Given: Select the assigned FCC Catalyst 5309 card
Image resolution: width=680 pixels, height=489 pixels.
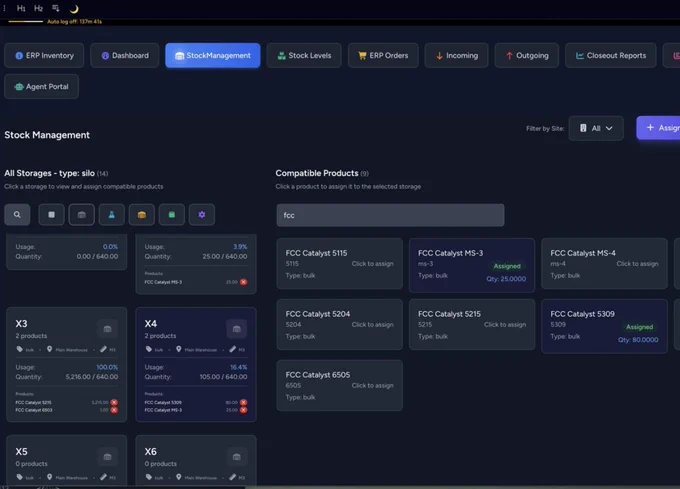Looking at the screenshot, I should (x=605, y=326).
